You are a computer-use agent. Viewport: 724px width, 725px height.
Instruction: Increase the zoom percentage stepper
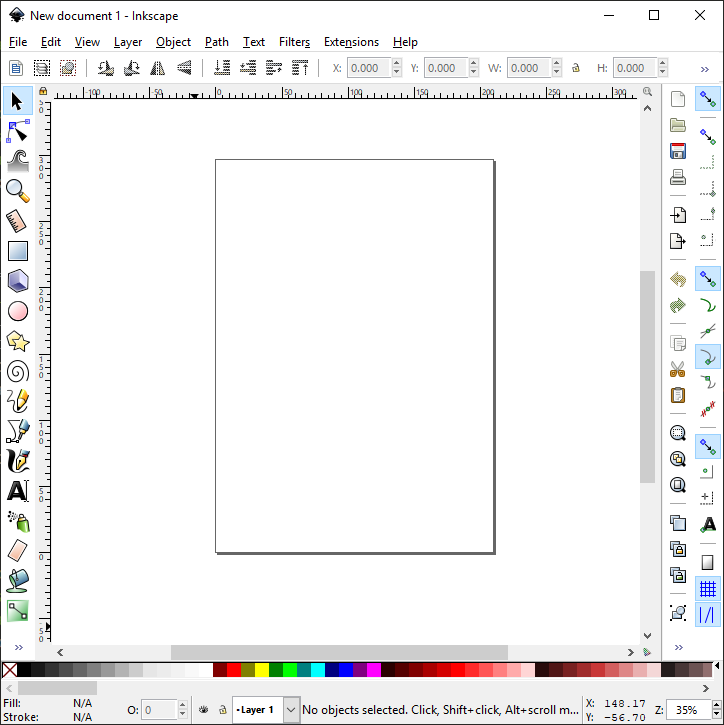(x=717, y=705)
